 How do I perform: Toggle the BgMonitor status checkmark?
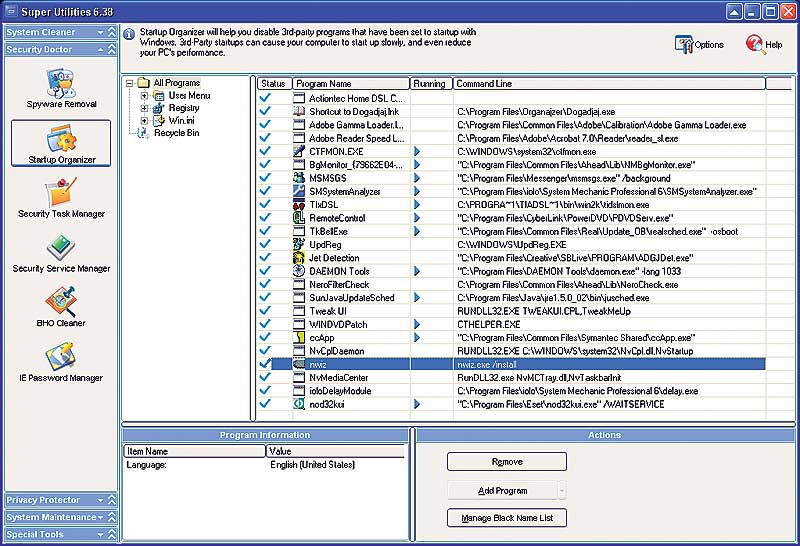(265, 164)
